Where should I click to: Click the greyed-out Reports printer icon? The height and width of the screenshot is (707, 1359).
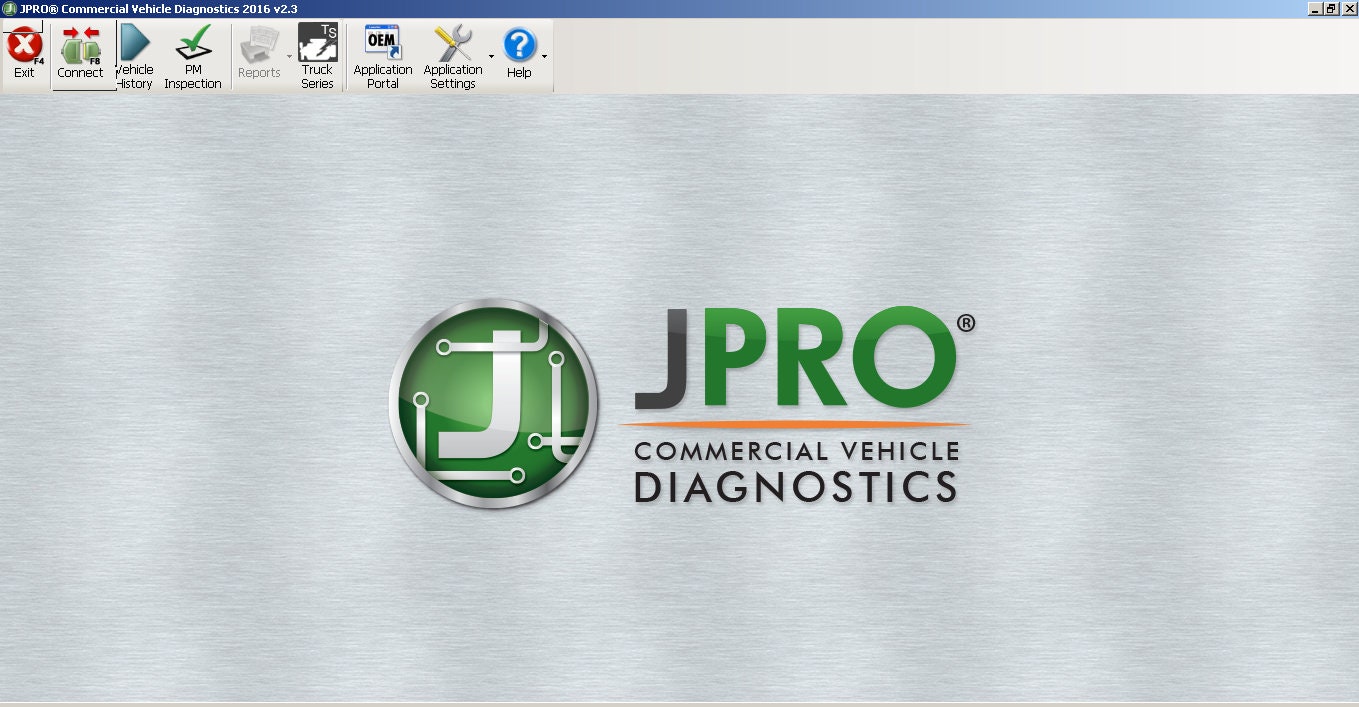click(x=259, y=45)
